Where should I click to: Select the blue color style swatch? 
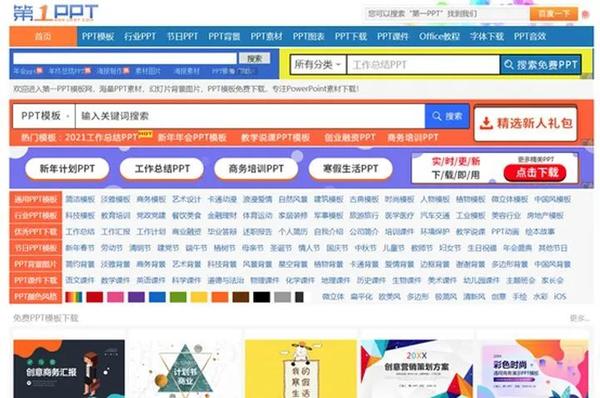pos(157,297)
